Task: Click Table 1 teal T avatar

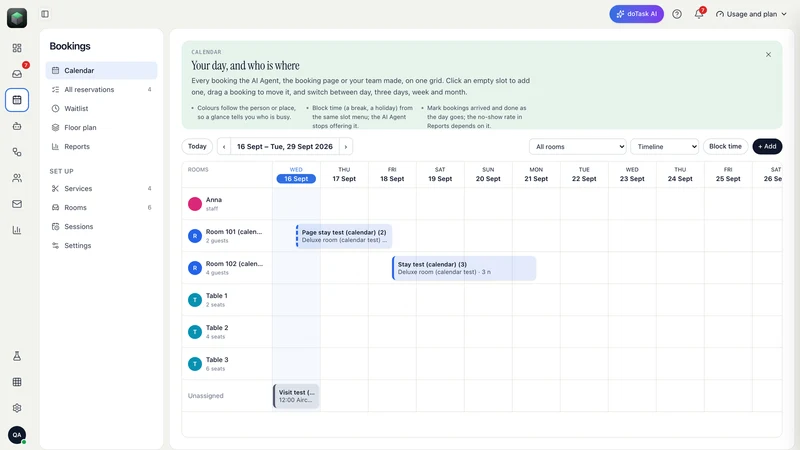Action: pos(195,300)
